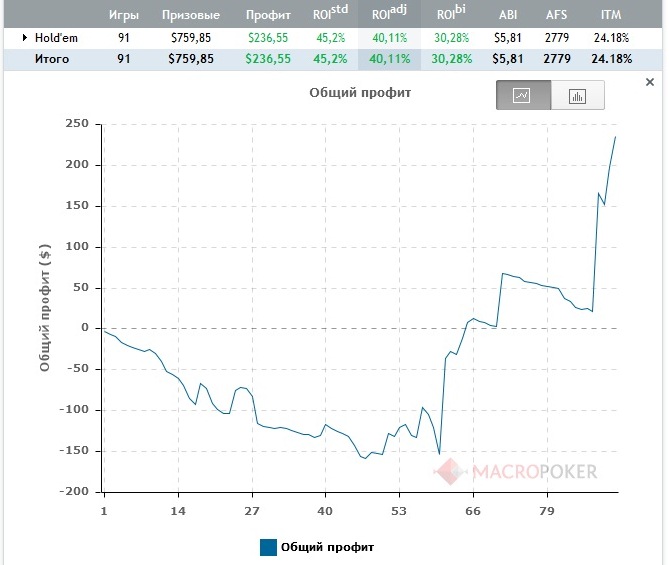Click the Общий профит legend label

(x=327, y=548)
